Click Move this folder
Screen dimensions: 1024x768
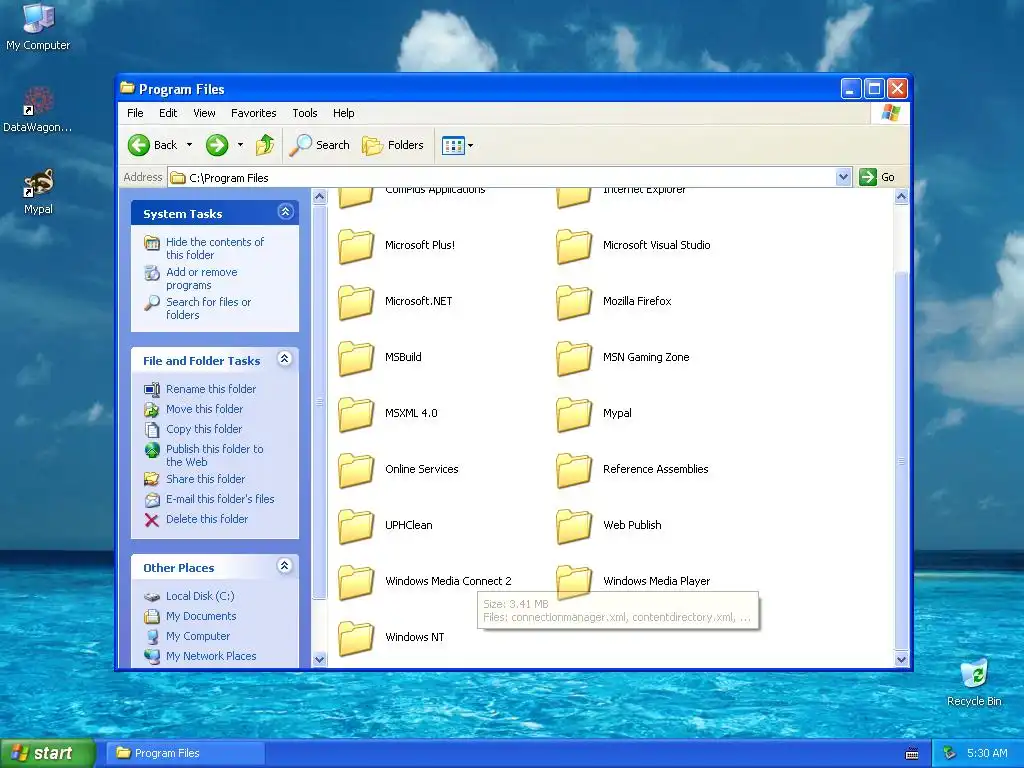[x=204, y=409]
